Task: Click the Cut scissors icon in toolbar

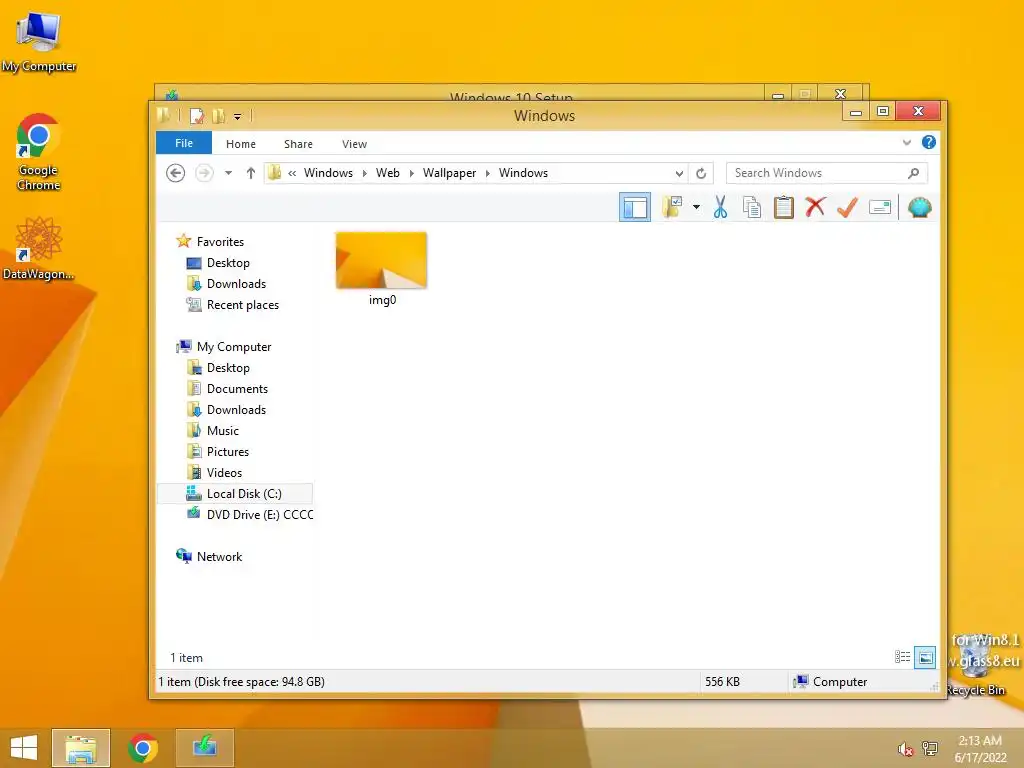Action: tap(720, 208)
